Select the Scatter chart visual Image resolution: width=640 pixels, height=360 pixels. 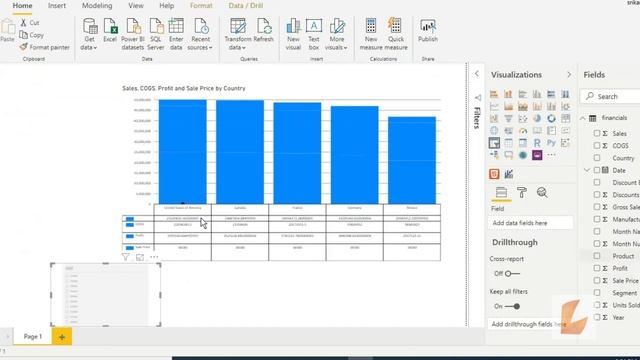(x=522, y=119)
